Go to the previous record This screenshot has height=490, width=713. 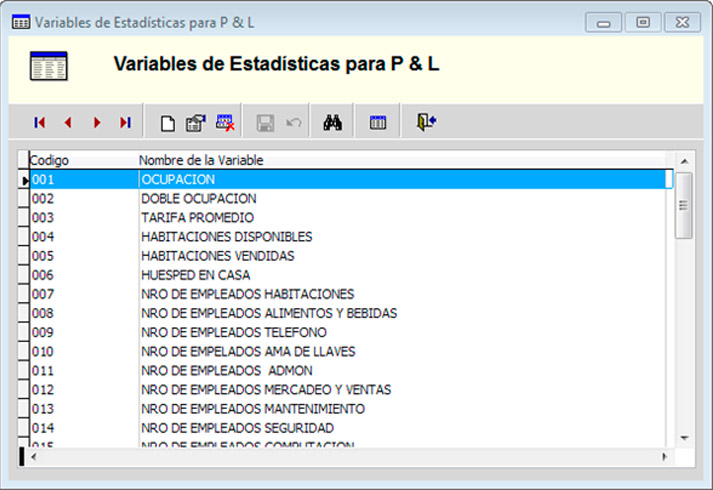[68, 122]
